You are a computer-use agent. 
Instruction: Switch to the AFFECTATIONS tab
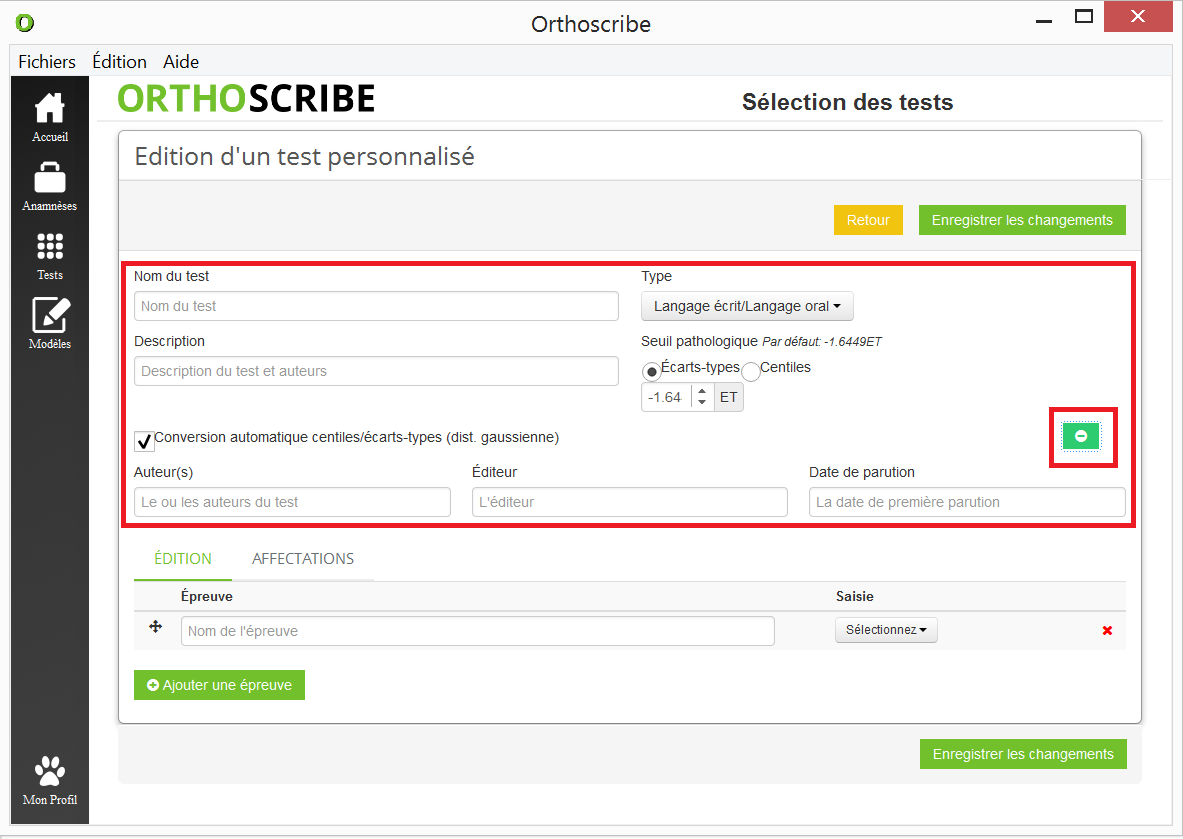(x=303, y=559)
